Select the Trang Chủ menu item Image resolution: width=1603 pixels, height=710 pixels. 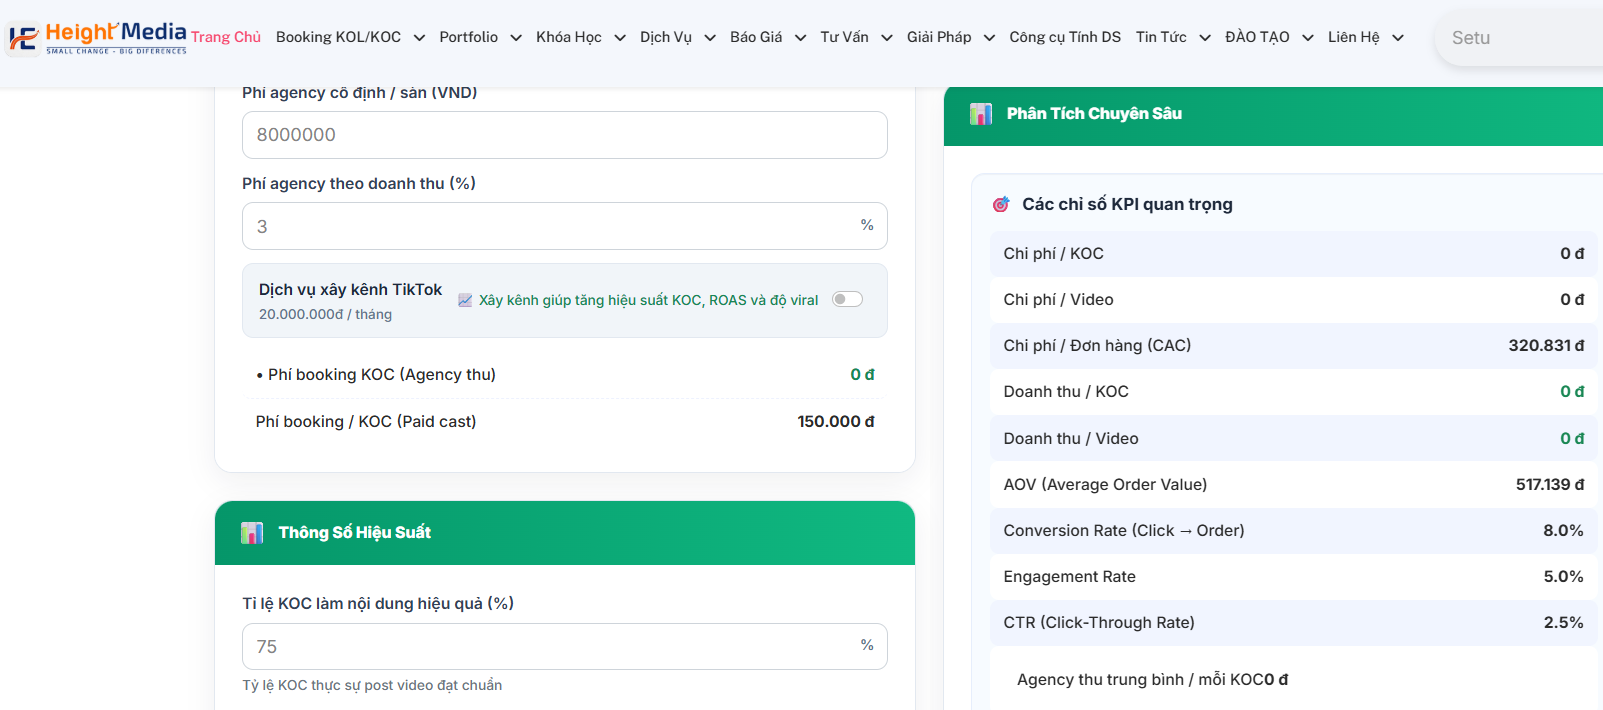pyautogui.click(x=227, y=36)
